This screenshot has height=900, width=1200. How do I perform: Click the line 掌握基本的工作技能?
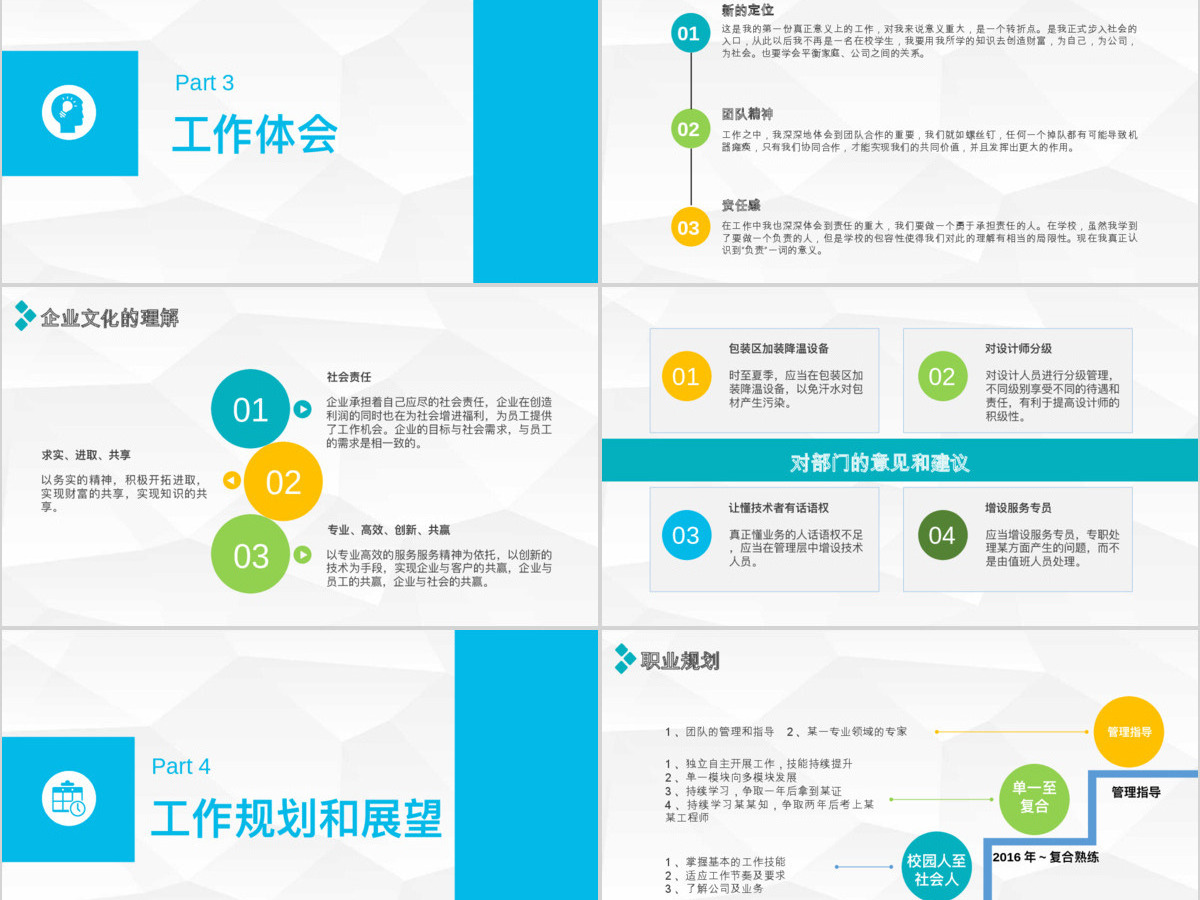(725, 862)
